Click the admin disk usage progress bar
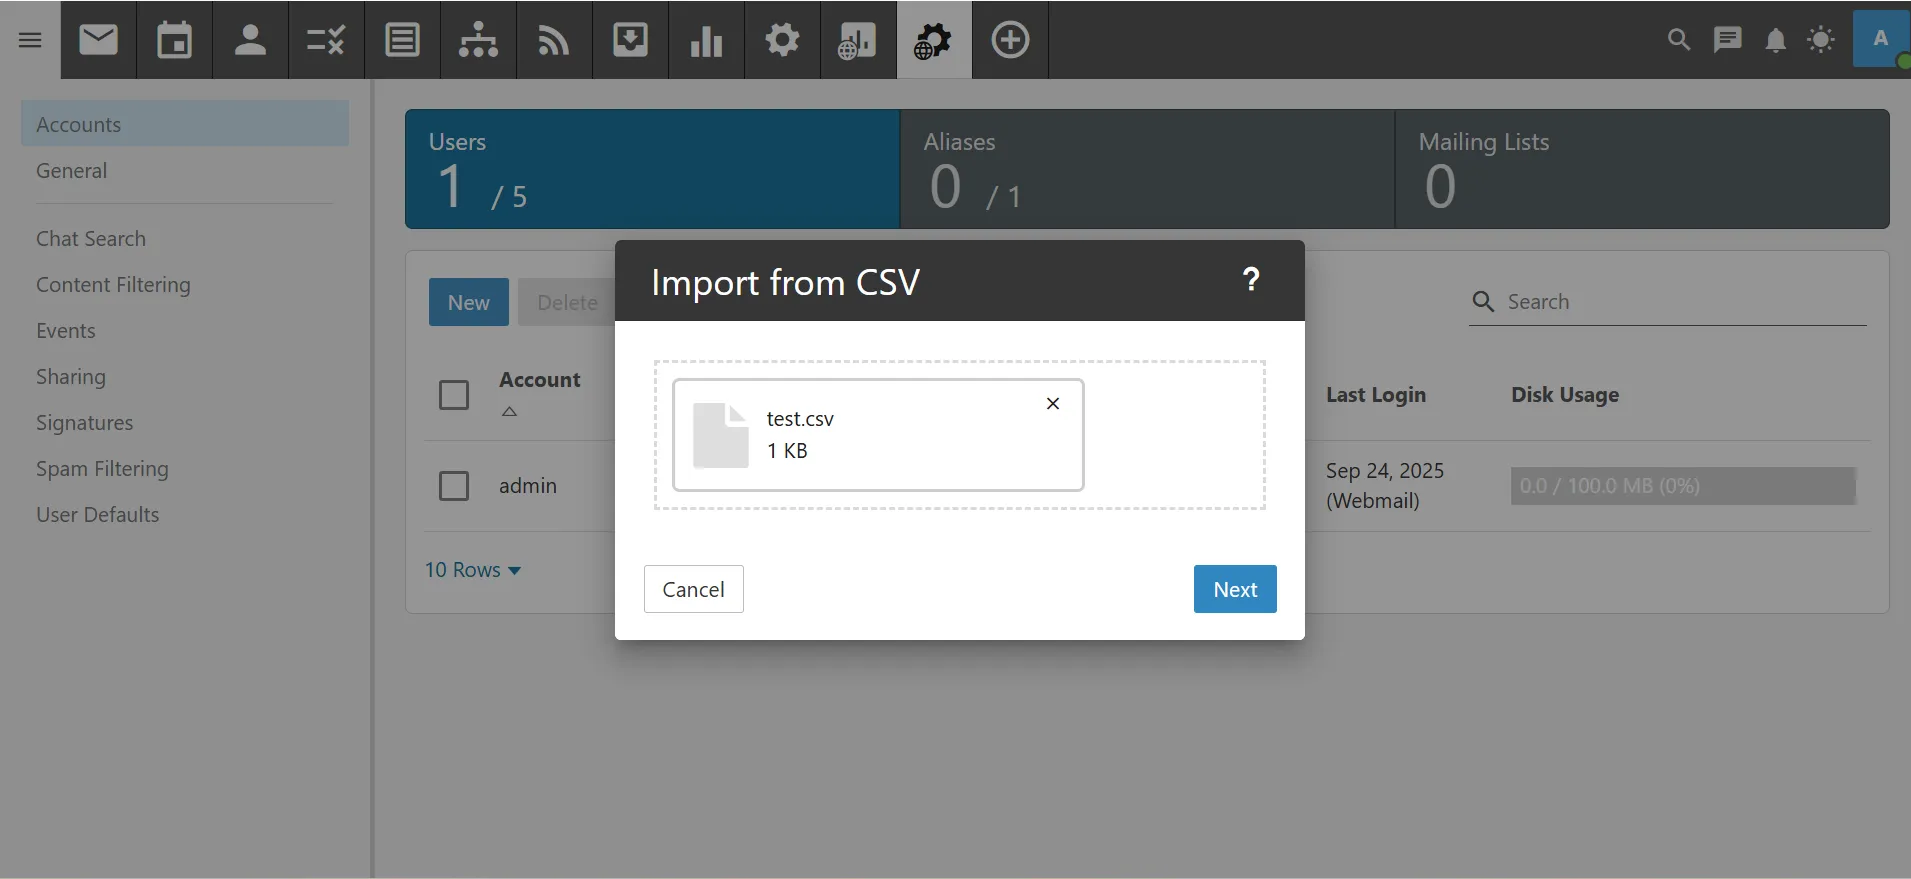1911x879 pixels. (1682, 486)
